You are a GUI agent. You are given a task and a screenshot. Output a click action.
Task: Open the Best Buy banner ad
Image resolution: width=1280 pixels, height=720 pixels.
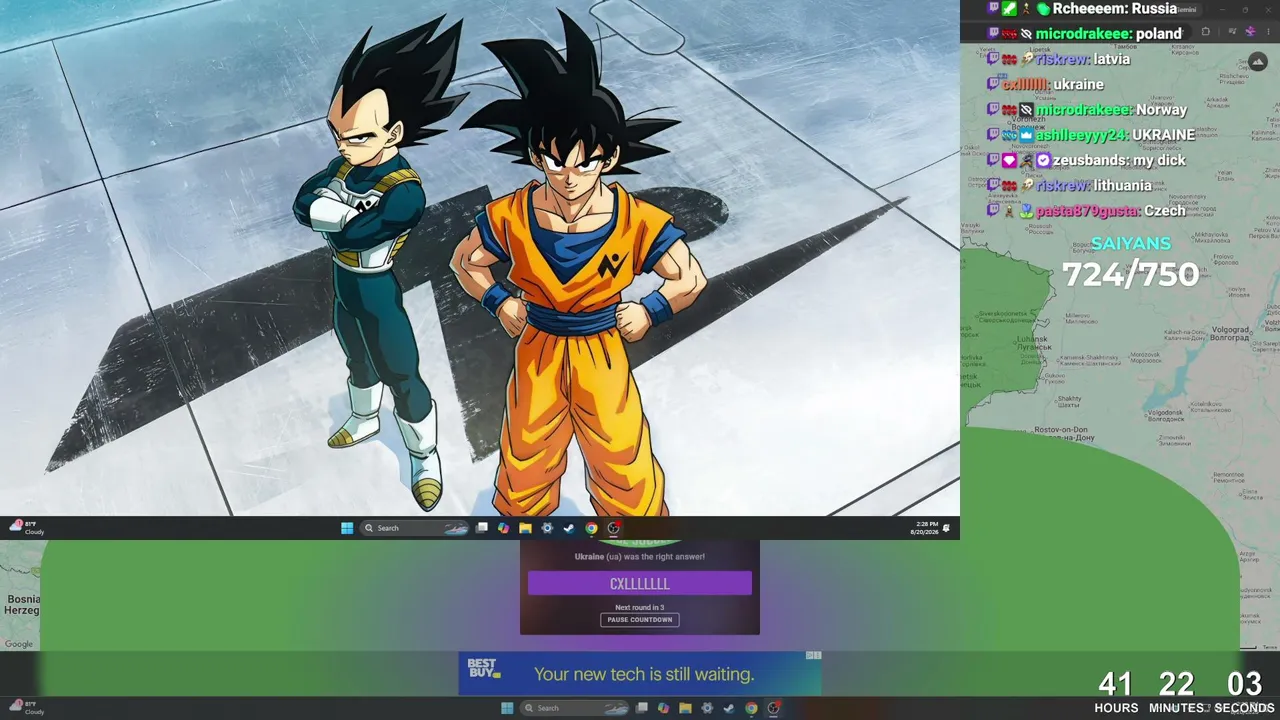640,674
